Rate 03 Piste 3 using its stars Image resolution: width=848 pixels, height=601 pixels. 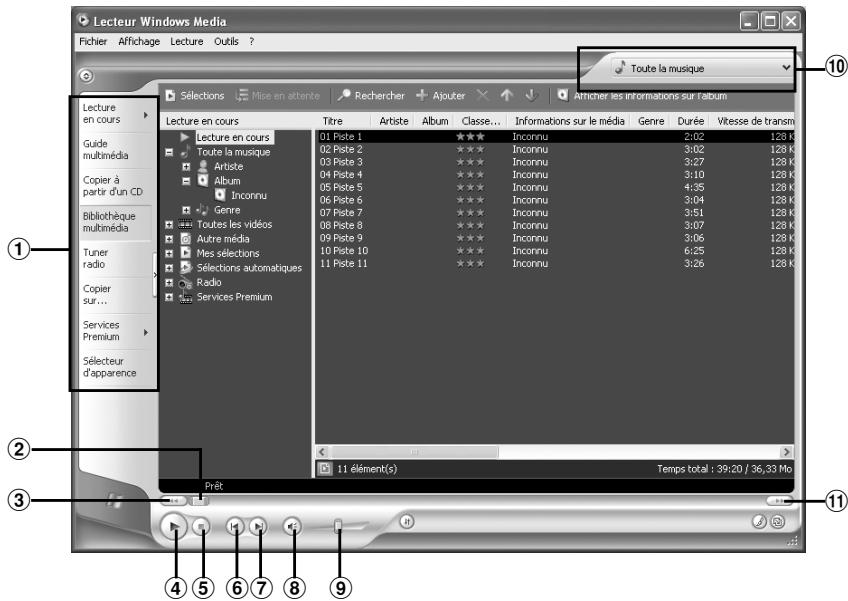[470, 162]
